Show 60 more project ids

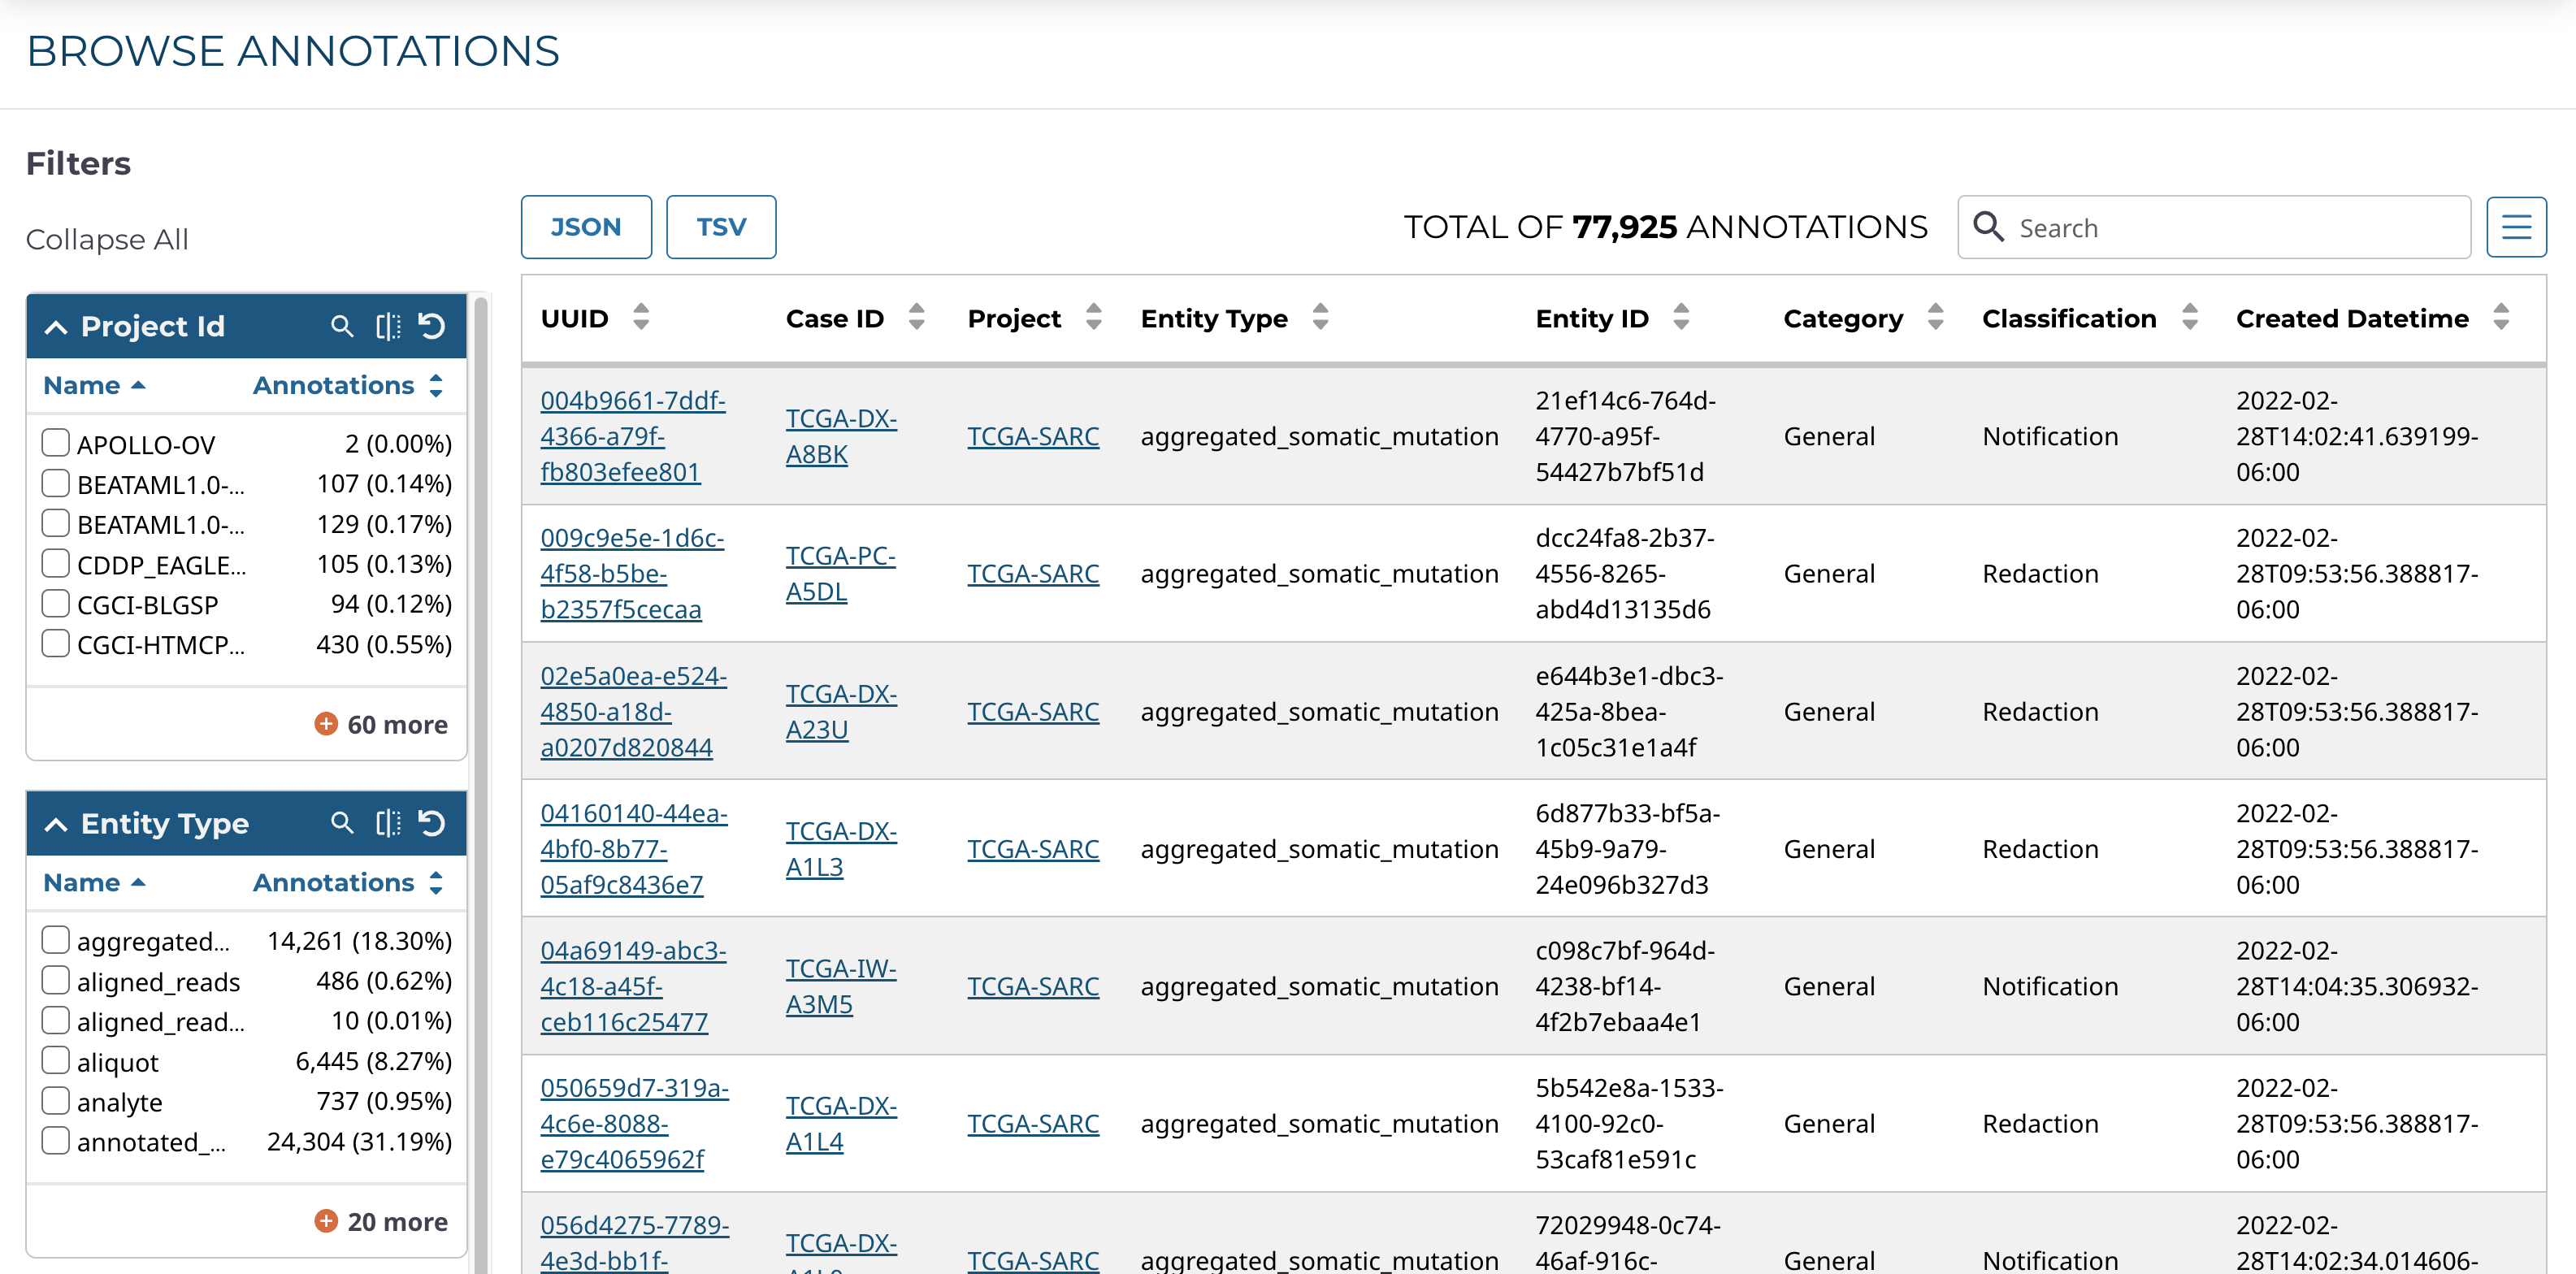pos(382,724)
